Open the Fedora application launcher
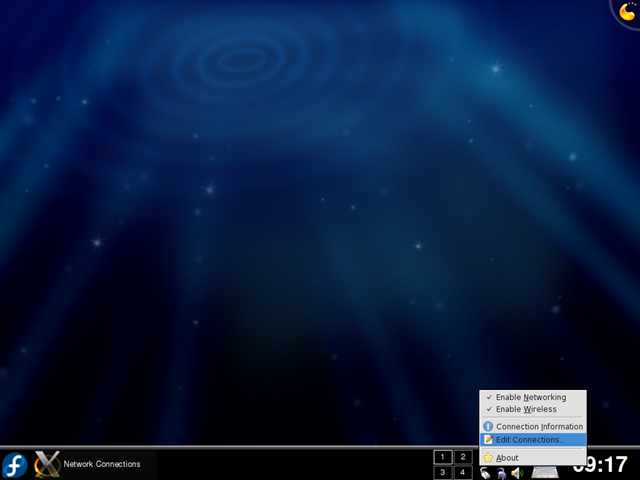640x480 pixels. pos(15,464)
